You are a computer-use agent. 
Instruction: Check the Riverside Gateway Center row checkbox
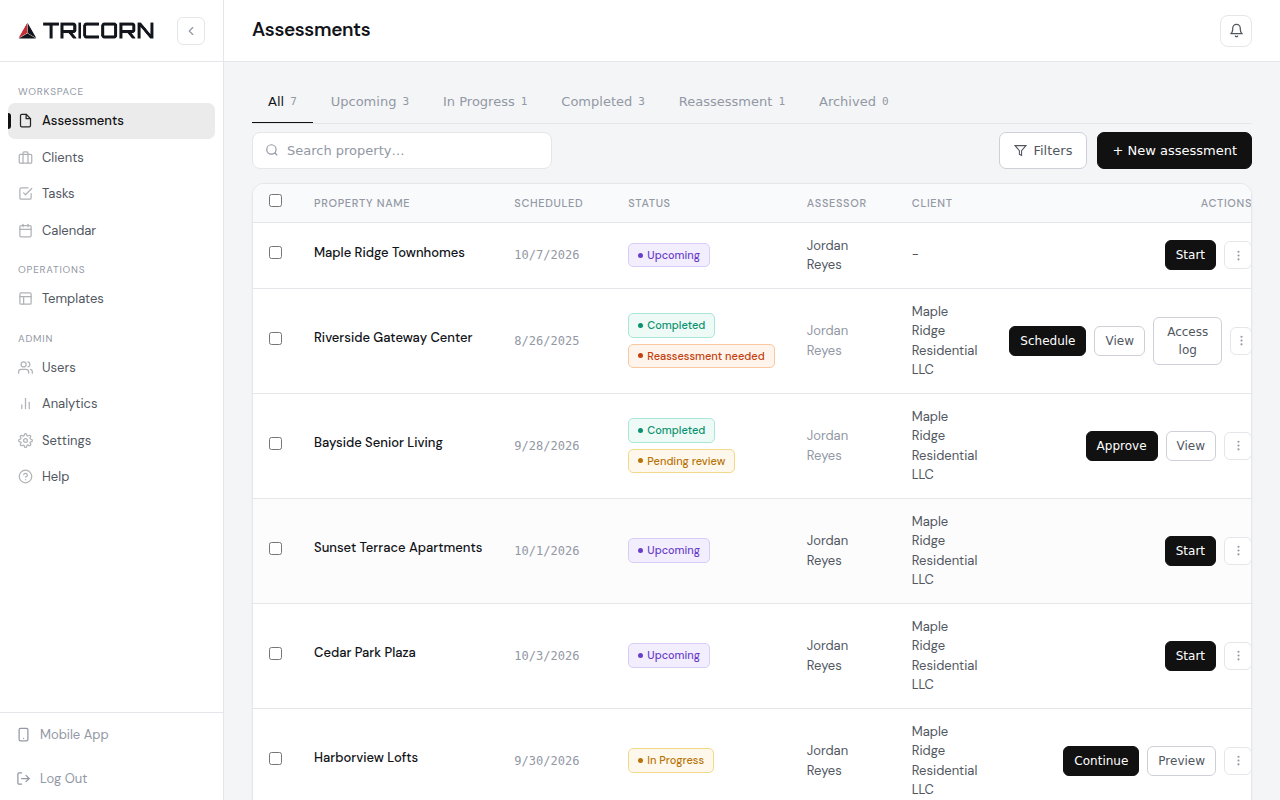click(x=276, y=338)
